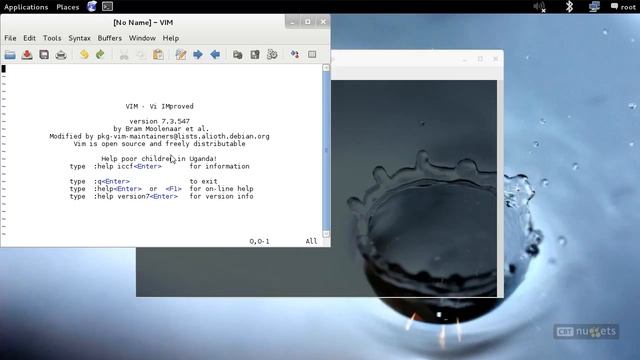Click the Save all files floppy icon
Viewport: 640px width, 360px height.
44,54
